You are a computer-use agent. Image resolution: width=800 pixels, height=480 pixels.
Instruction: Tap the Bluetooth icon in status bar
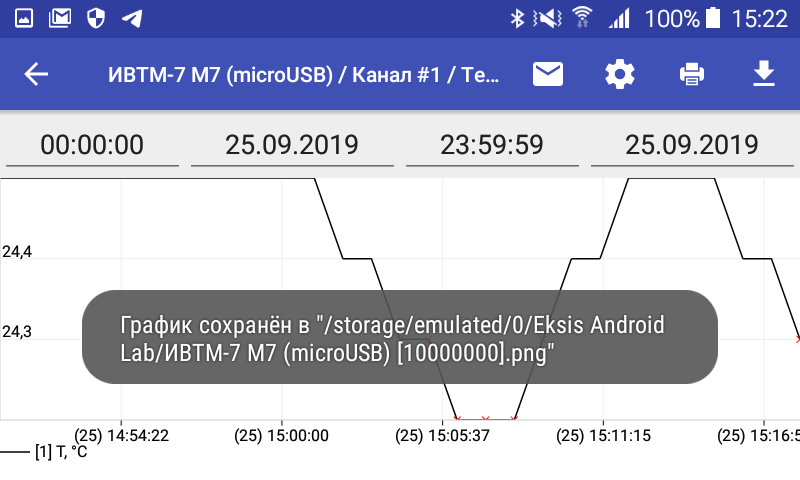pyautogui.click(x=517, y=18)
